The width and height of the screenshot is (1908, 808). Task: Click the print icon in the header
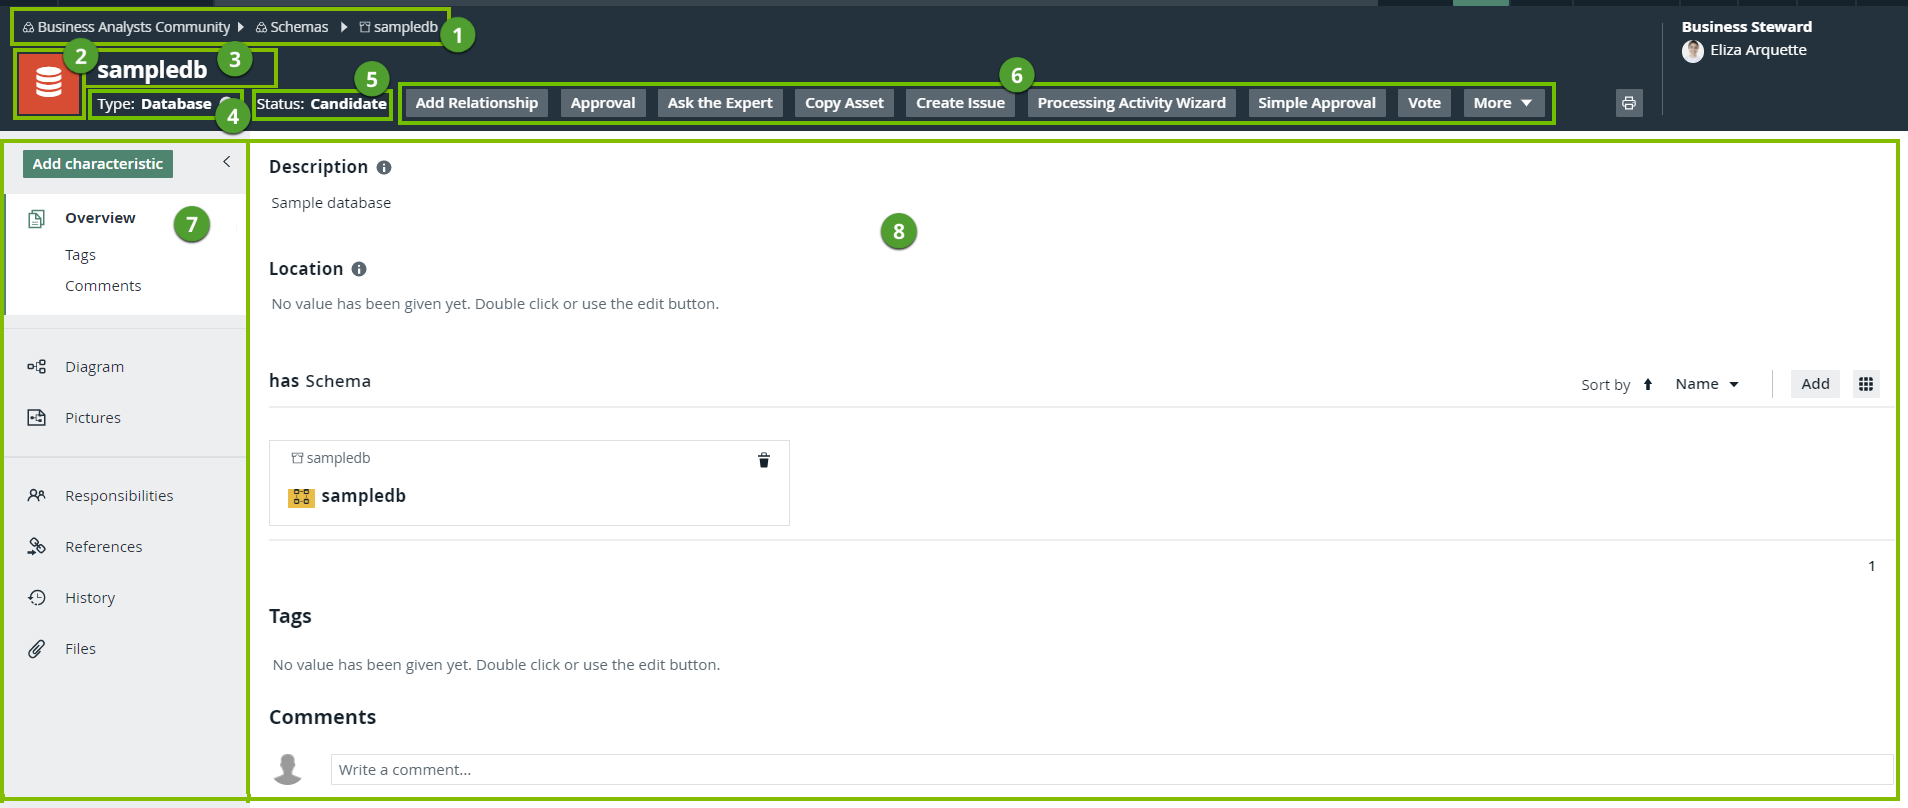(1629, 103)
